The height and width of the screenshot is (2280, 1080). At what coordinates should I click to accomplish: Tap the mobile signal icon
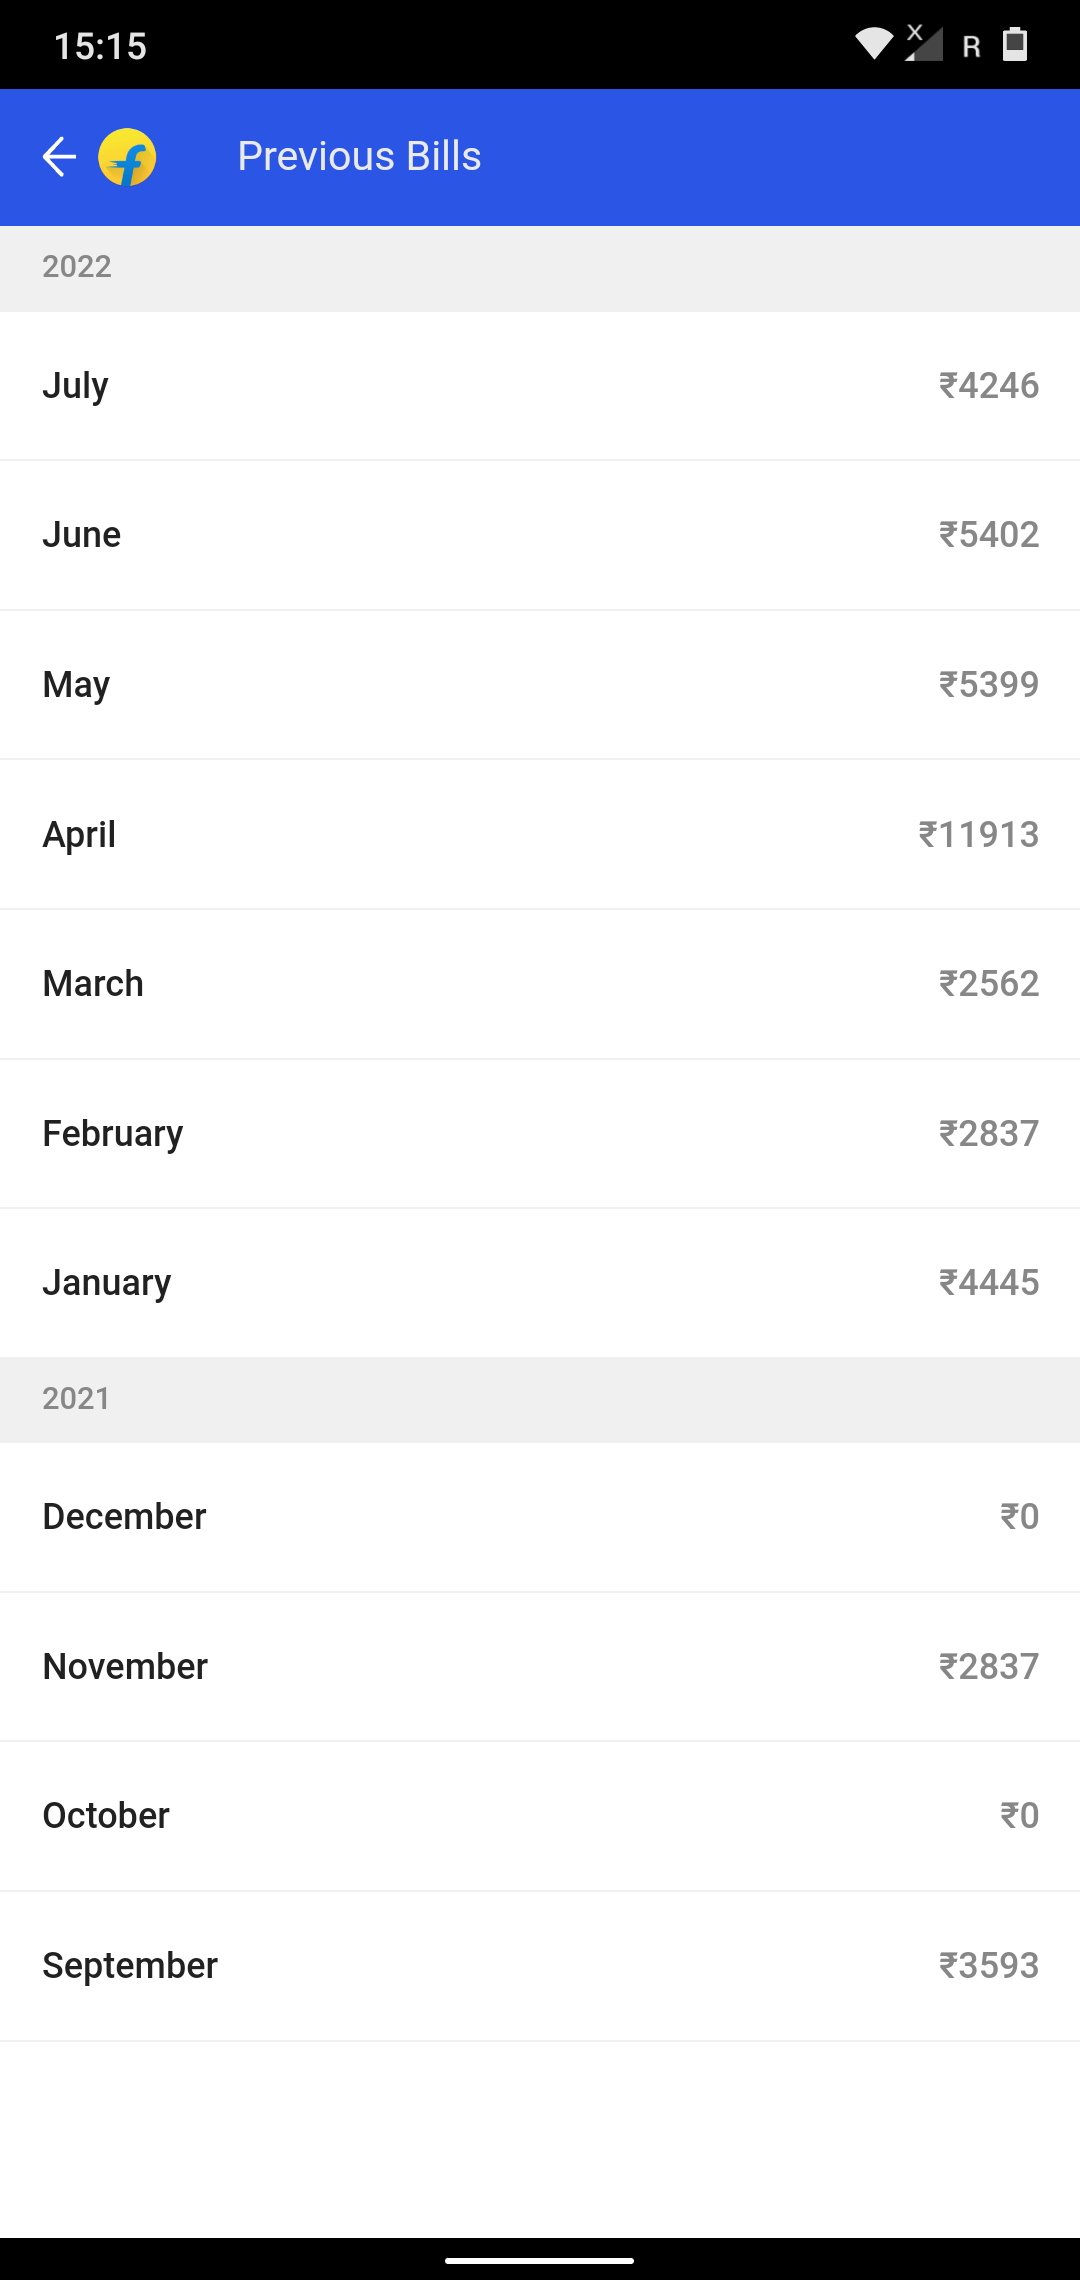pos(924,44)
